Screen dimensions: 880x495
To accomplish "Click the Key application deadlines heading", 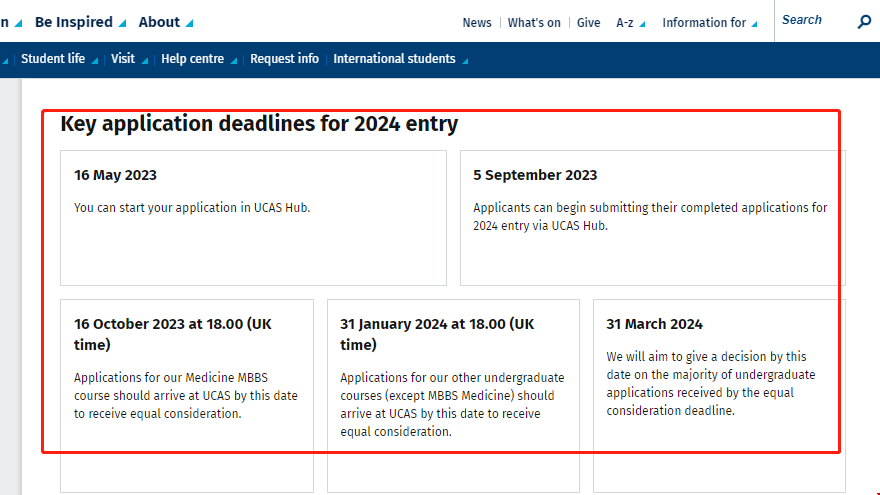I will point(259,124).
